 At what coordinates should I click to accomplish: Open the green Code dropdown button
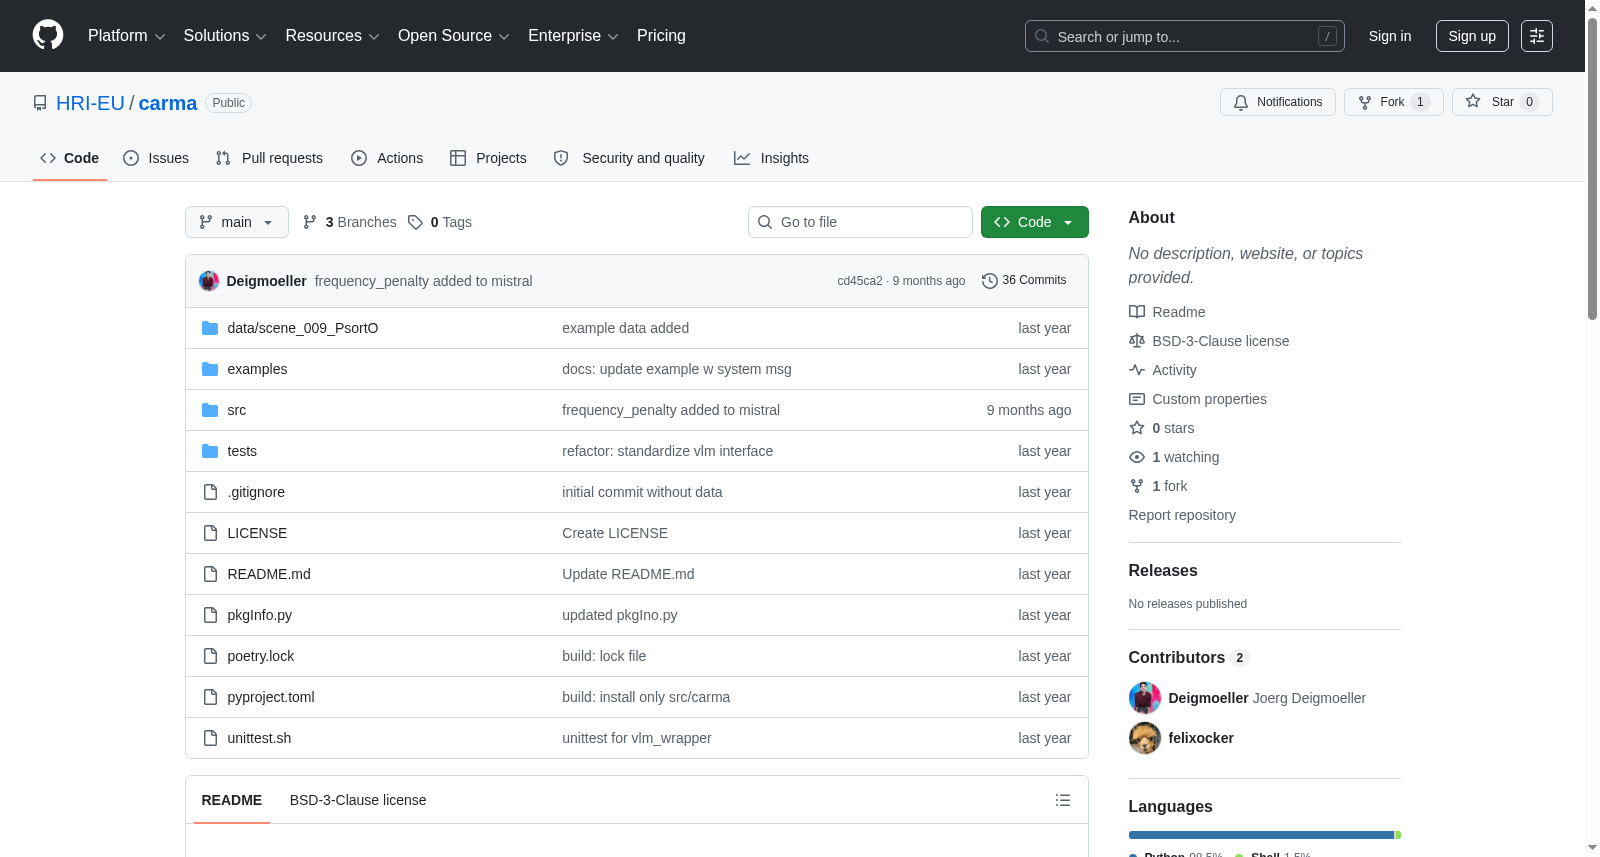pos(1035,222)
